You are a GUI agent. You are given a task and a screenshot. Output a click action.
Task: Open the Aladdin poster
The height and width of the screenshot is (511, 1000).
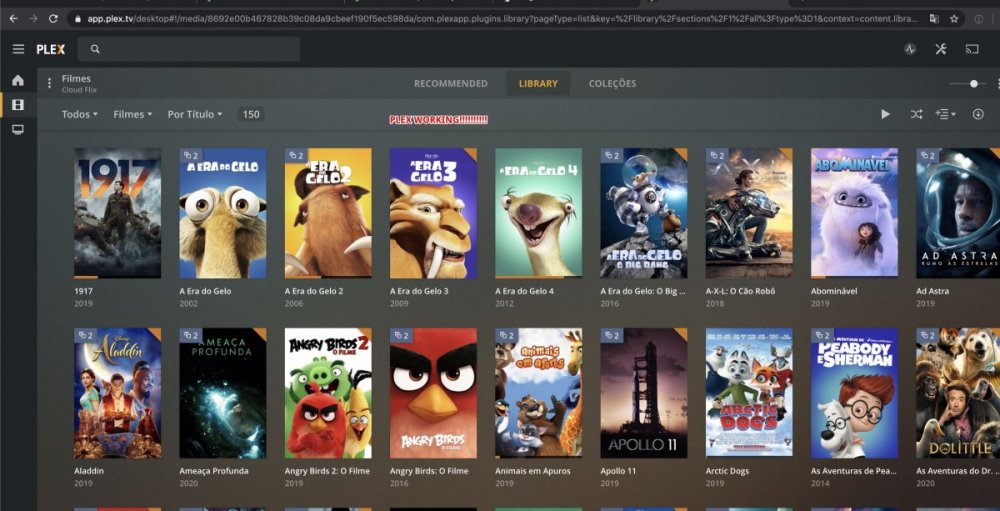pyautogui.click(x=117, y=393)
